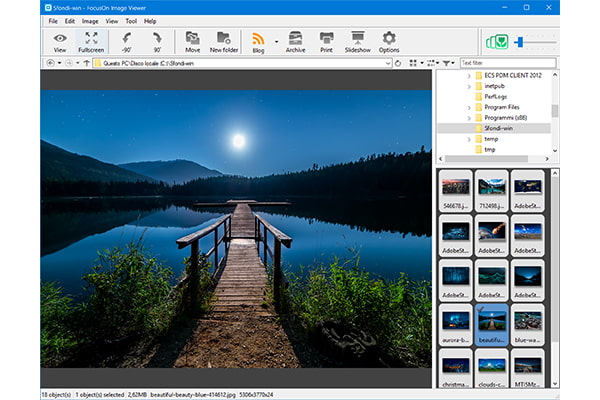Toggle the green thumbnail view button

pos(496,42)
